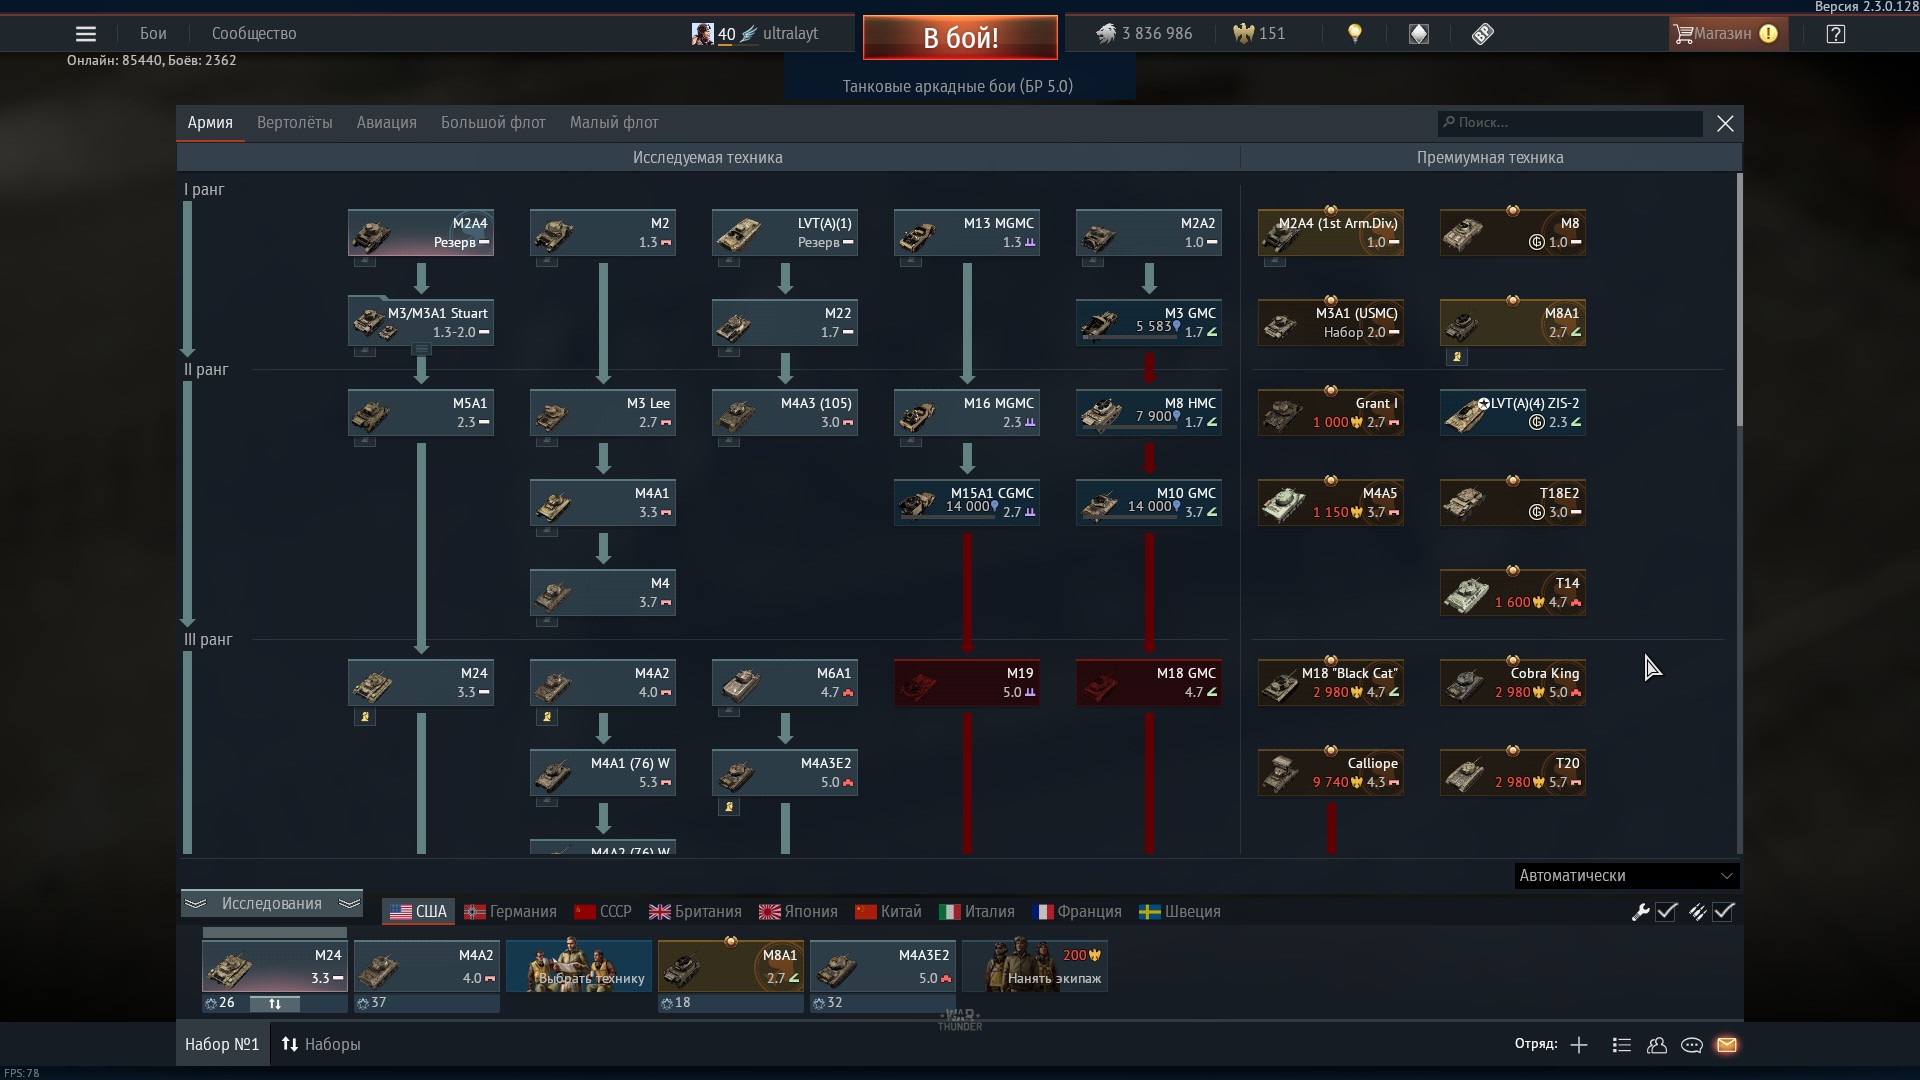Select the M18 GMC tank card
This screenshot has height=1080, width=1920.
tap(1149, 683)
